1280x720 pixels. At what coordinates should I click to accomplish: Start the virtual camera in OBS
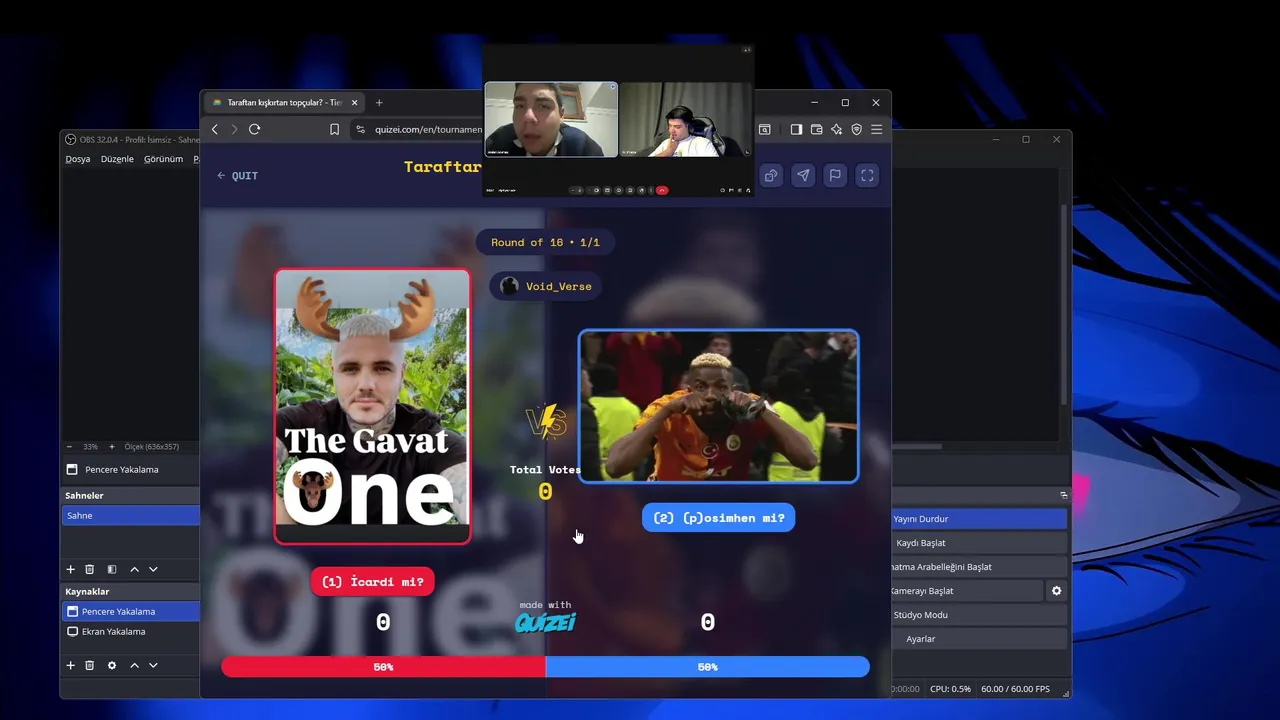(966, 591)
